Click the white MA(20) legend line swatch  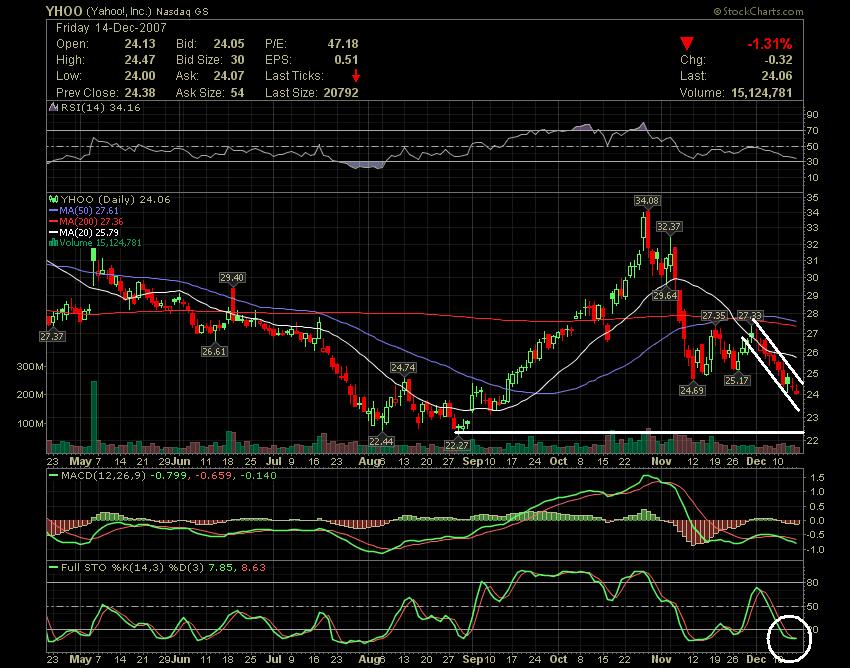click(x=54, y=232)
